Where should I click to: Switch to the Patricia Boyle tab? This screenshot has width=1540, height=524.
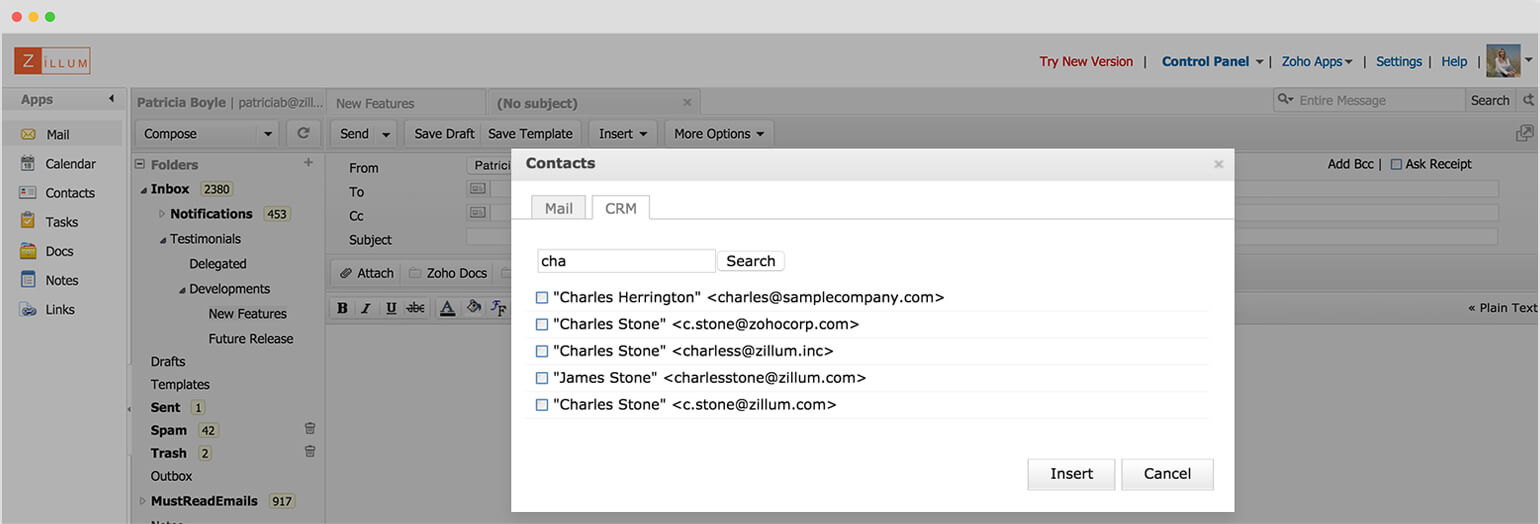[x=229, y=102]
